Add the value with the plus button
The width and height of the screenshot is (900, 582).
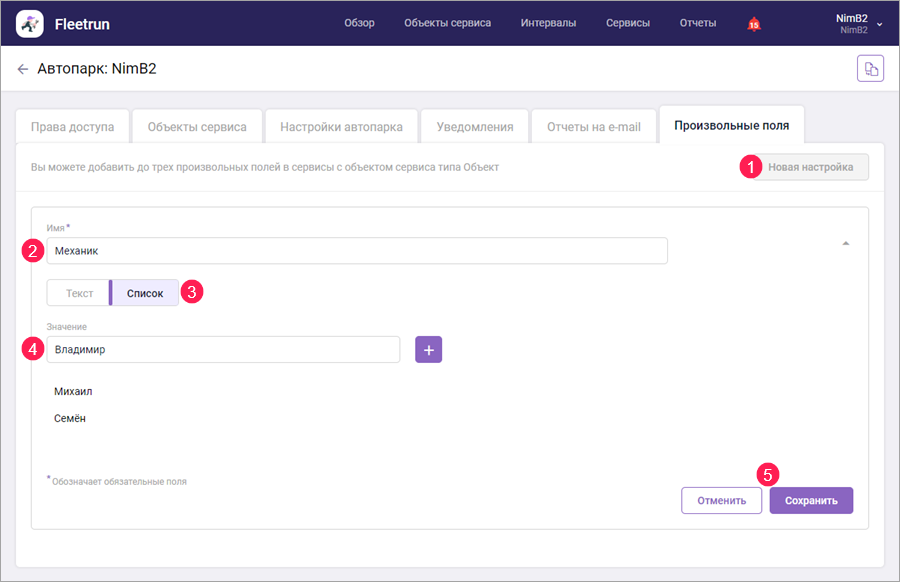[x=428, y=350]
